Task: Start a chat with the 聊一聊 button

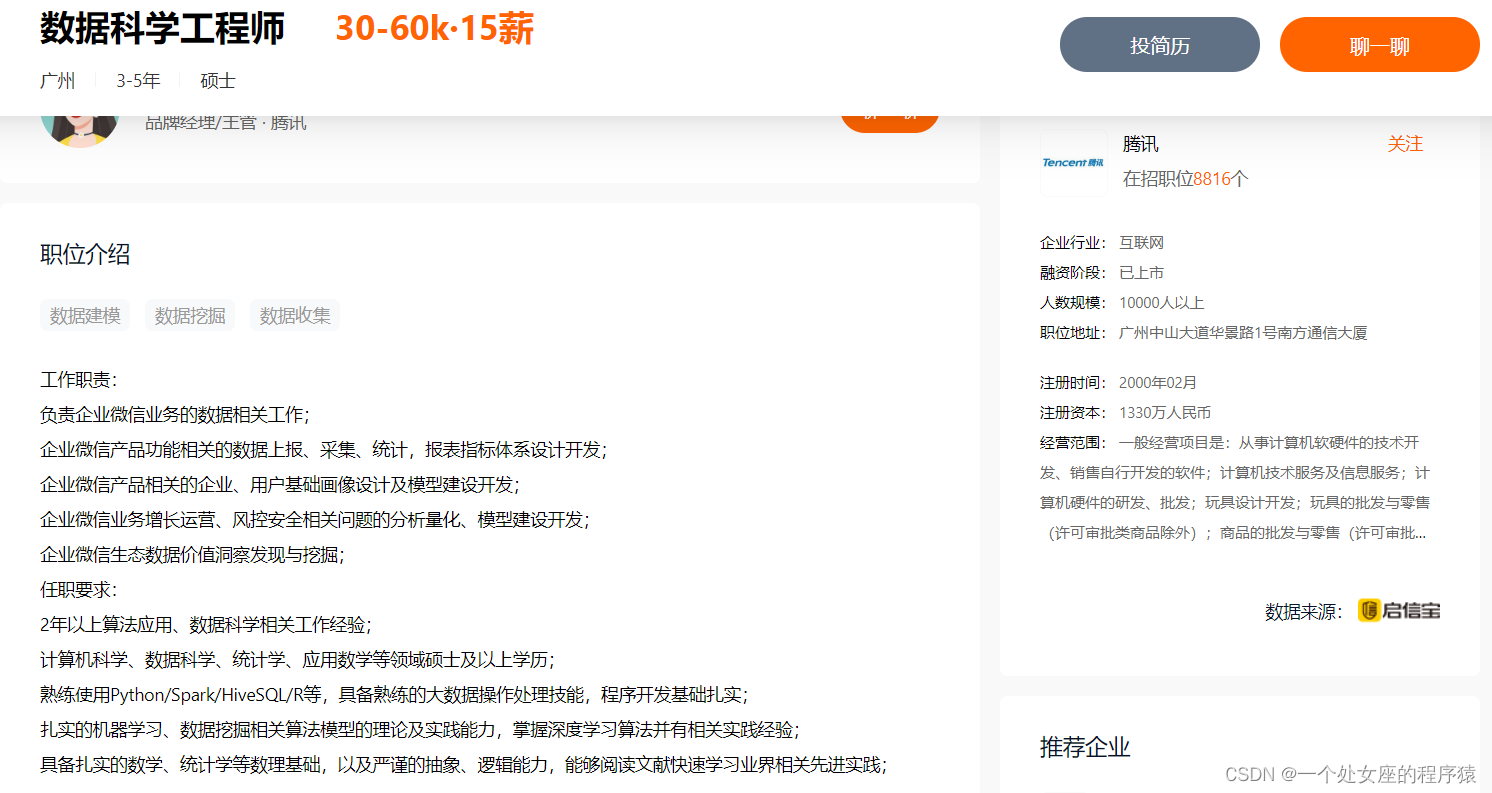Action: pos(1380,45)
